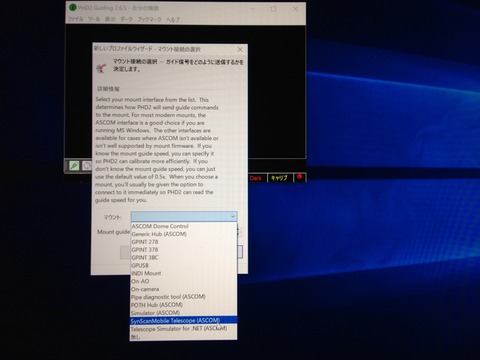Select Simulator (ASCOM) option
This screenshot has height=360, width=480.
(183, 313)
